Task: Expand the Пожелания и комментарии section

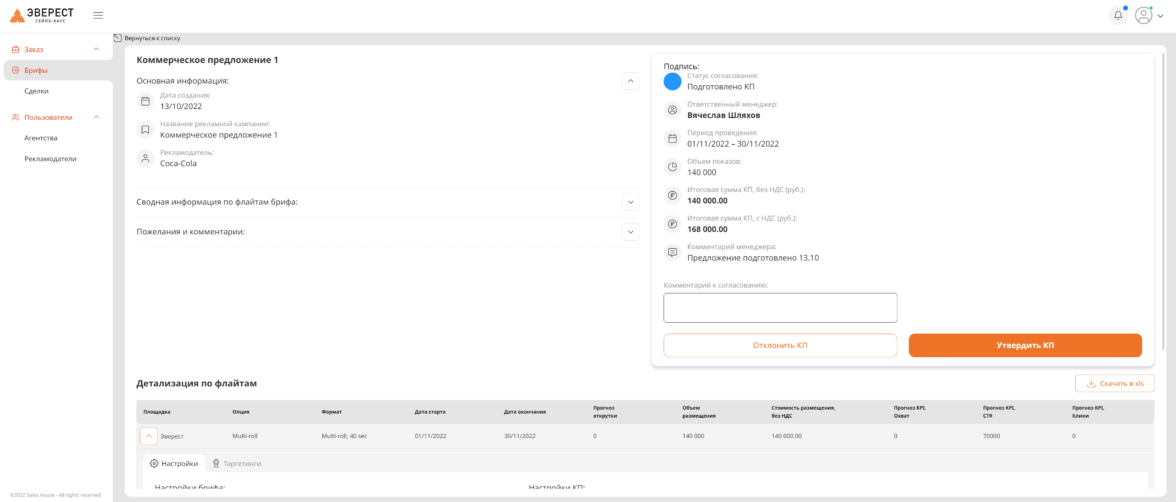Action: coord(630,232)
